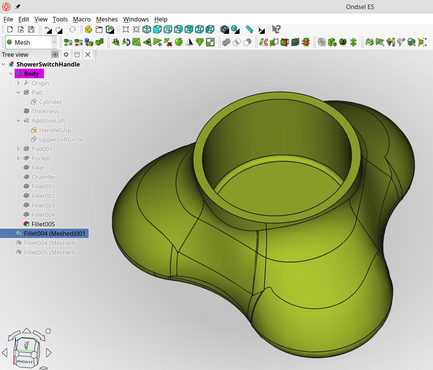Open a document from file

(x=21, y=30)
